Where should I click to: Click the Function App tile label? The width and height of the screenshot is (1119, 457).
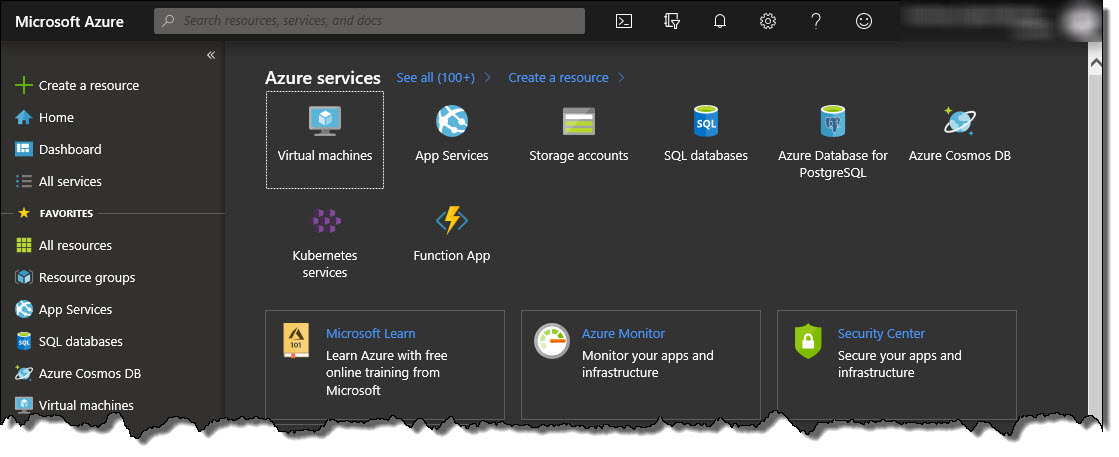click(x=452, y=256)
